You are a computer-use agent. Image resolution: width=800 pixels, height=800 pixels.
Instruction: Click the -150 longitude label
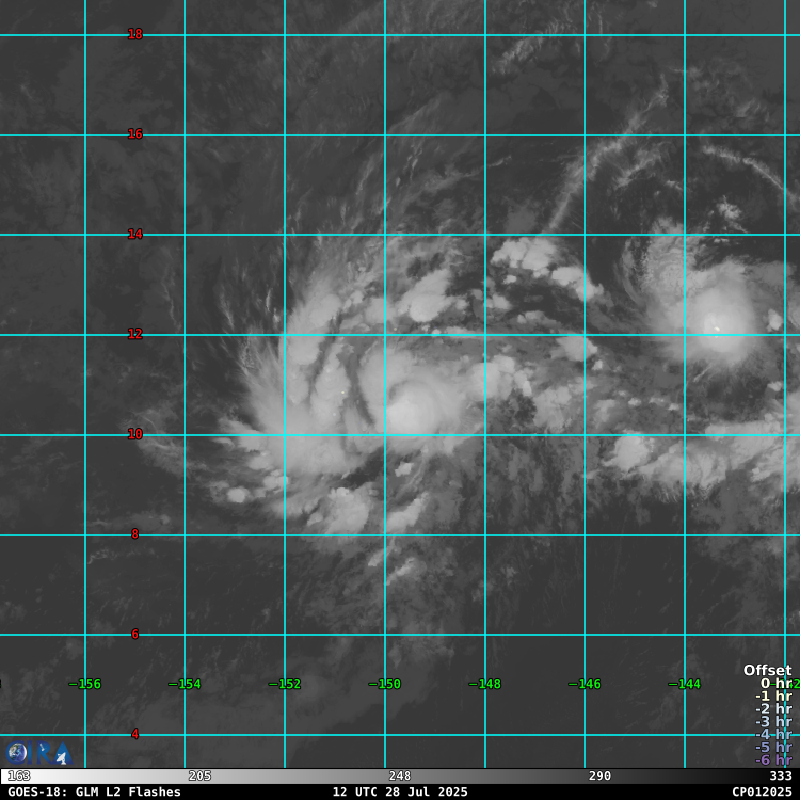pyautogui.click(x=385, y=684)
